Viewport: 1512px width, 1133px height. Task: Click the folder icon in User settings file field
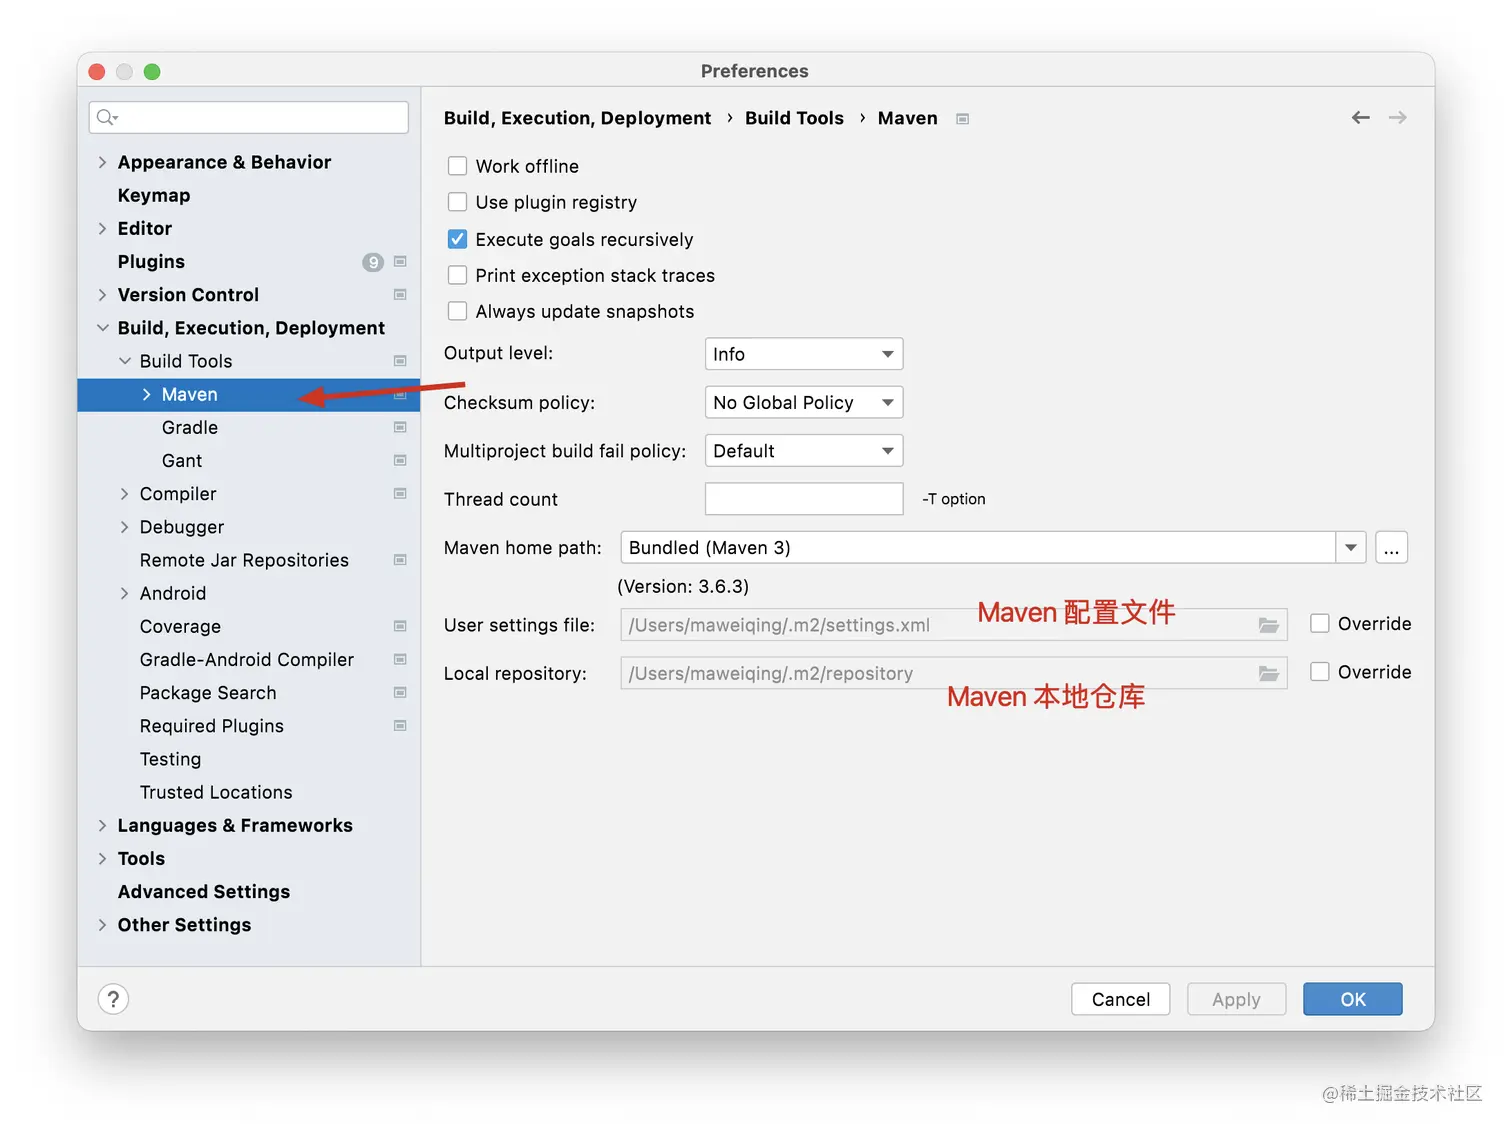1268,625
